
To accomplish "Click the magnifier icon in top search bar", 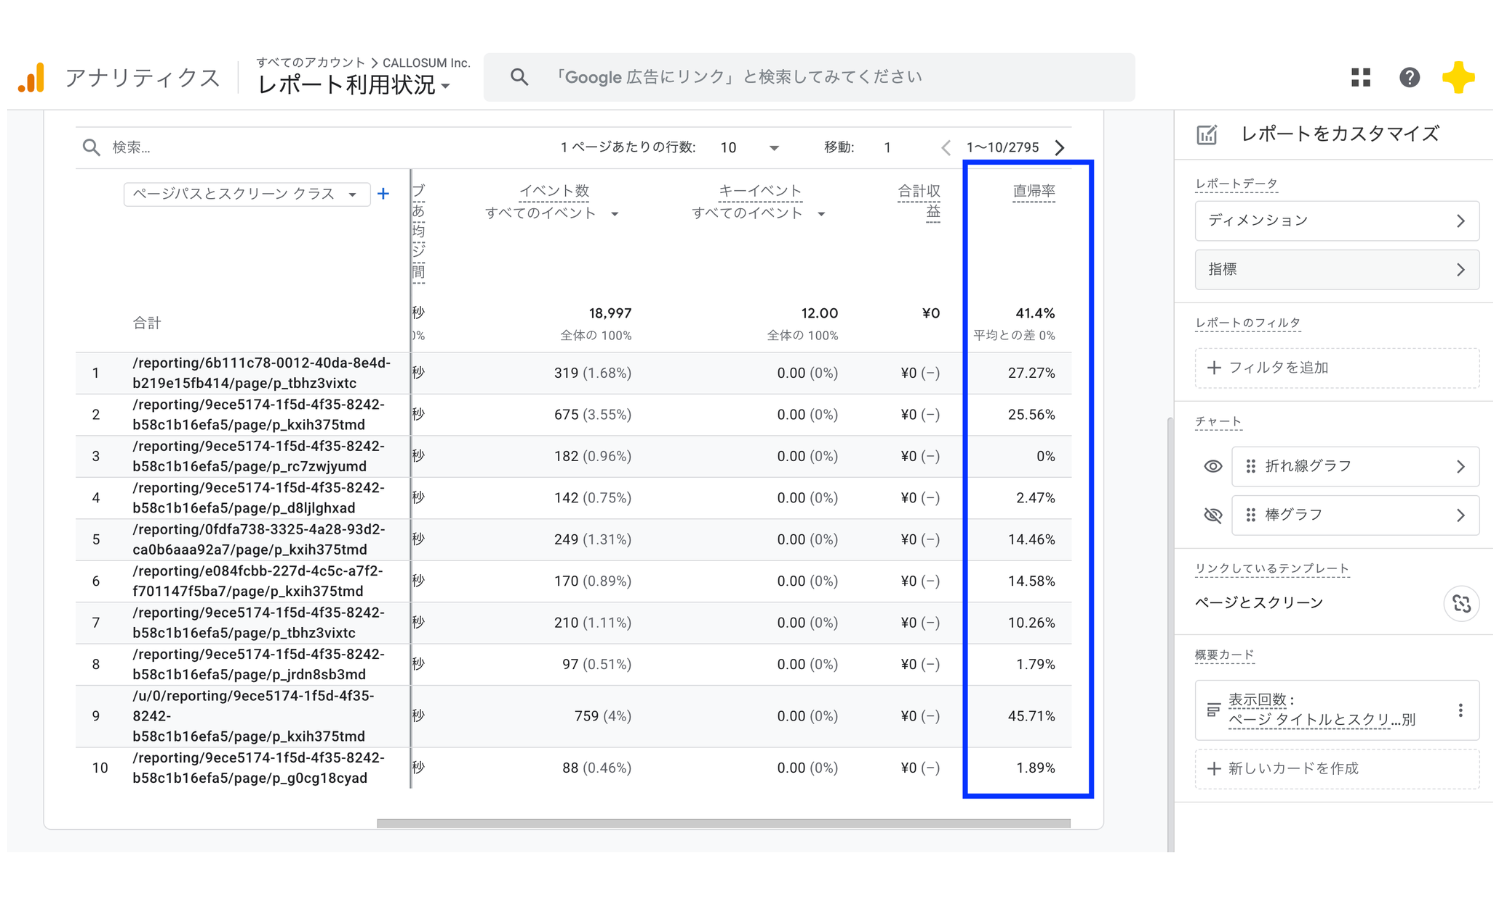I will click(519, 77).
